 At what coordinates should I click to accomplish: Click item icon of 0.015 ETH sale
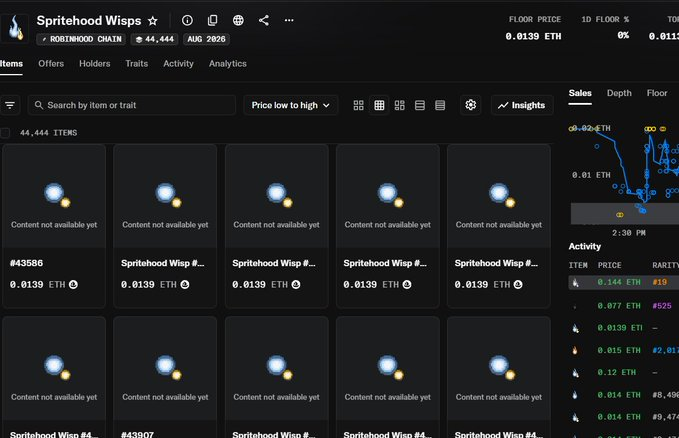pos(575,350)
